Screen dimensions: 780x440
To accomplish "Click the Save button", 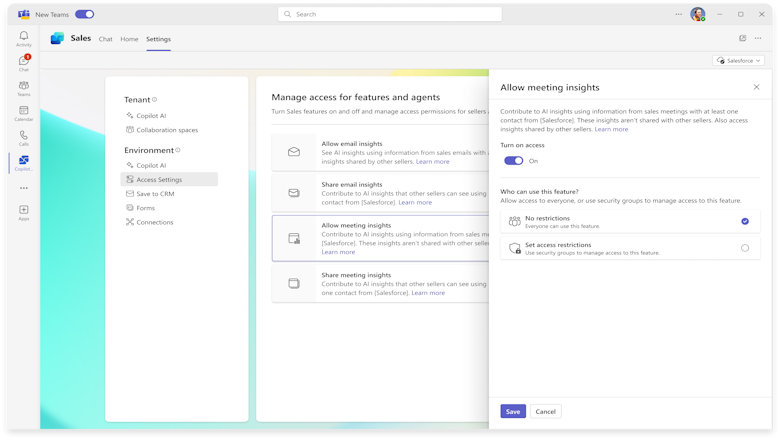I will [x=513, y=411].
